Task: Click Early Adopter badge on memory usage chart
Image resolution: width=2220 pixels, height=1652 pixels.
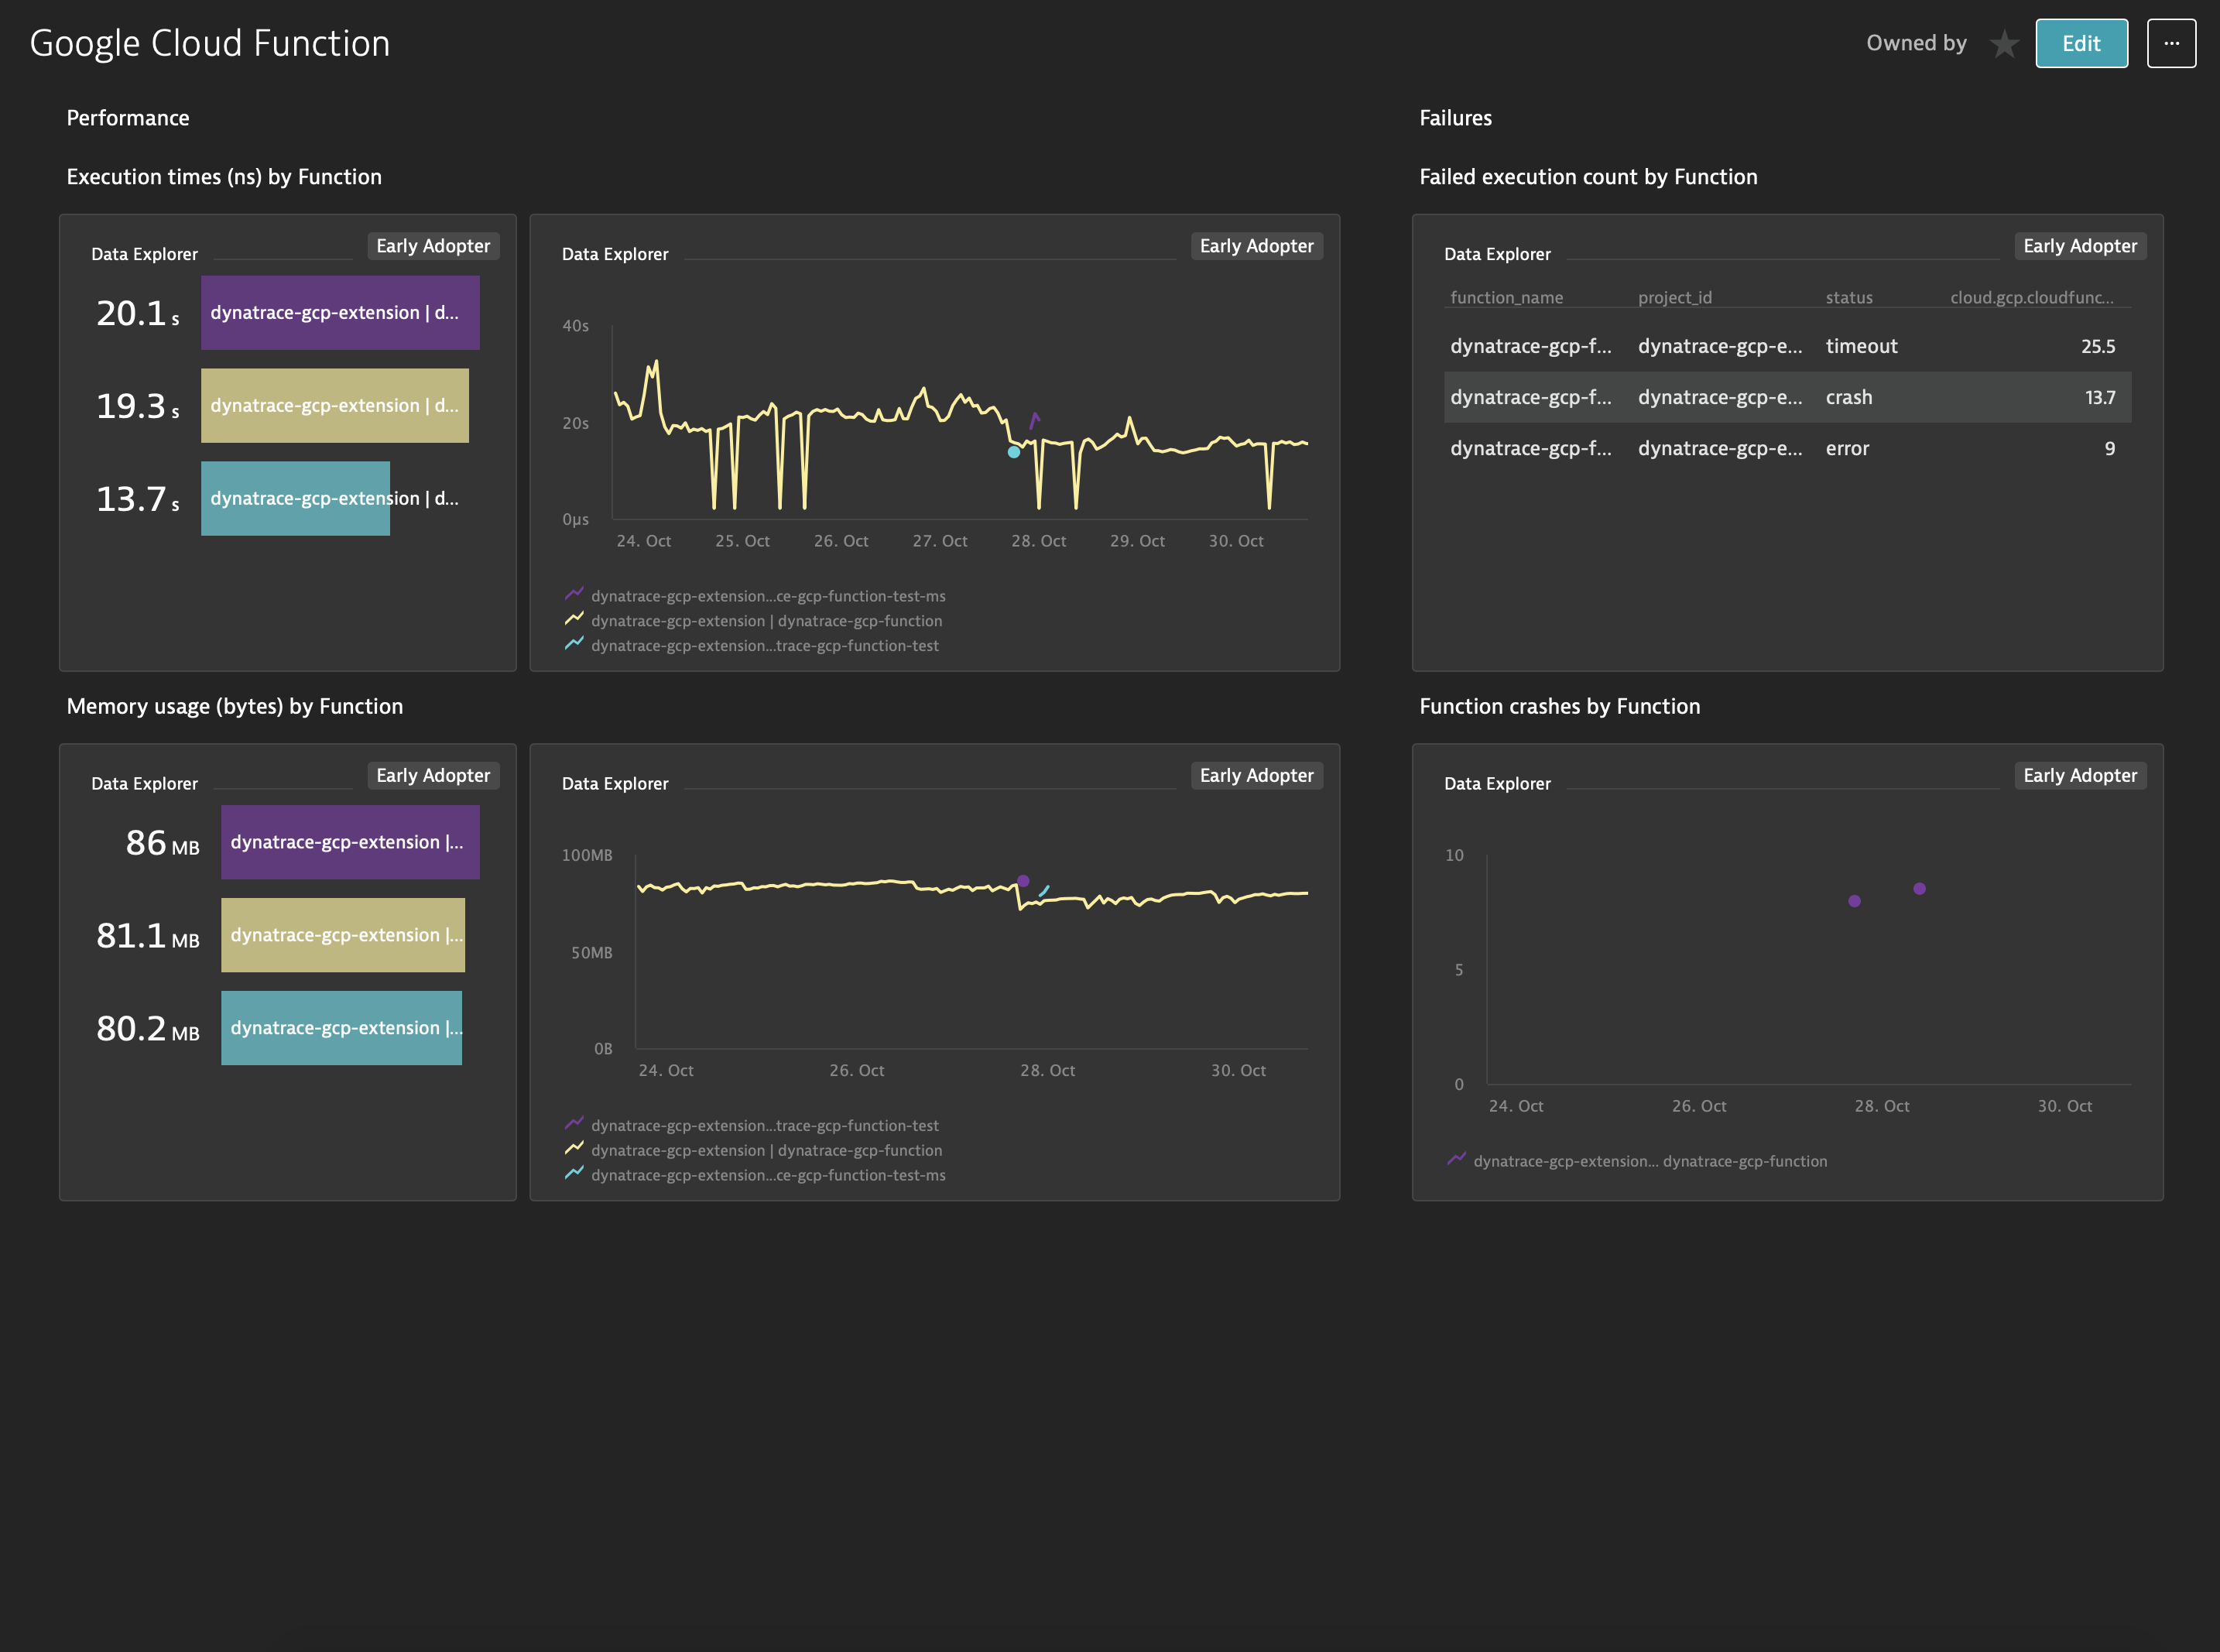Action: (1257, 775)
